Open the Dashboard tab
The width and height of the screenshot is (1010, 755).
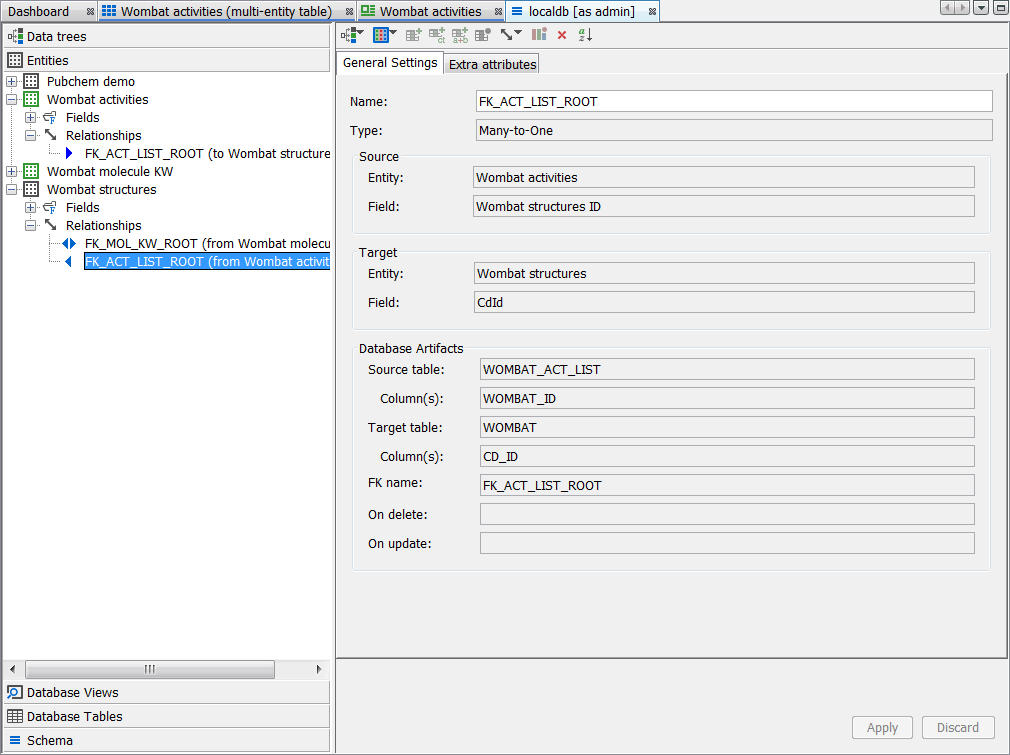point(39,11)
